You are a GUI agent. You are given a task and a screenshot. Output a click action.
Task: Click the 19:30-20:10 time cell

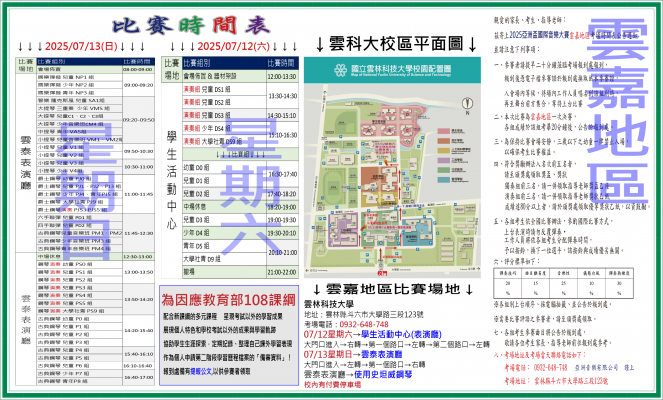point(282,233)
